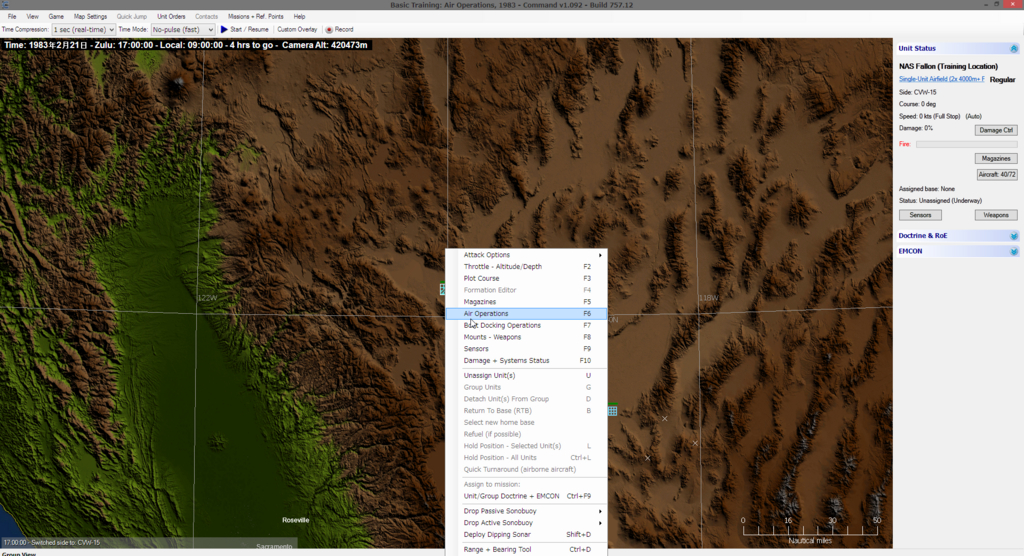Viewport: 1024px width, 556px height.
Task: Open the Help menu
Action: coord(299,16)
